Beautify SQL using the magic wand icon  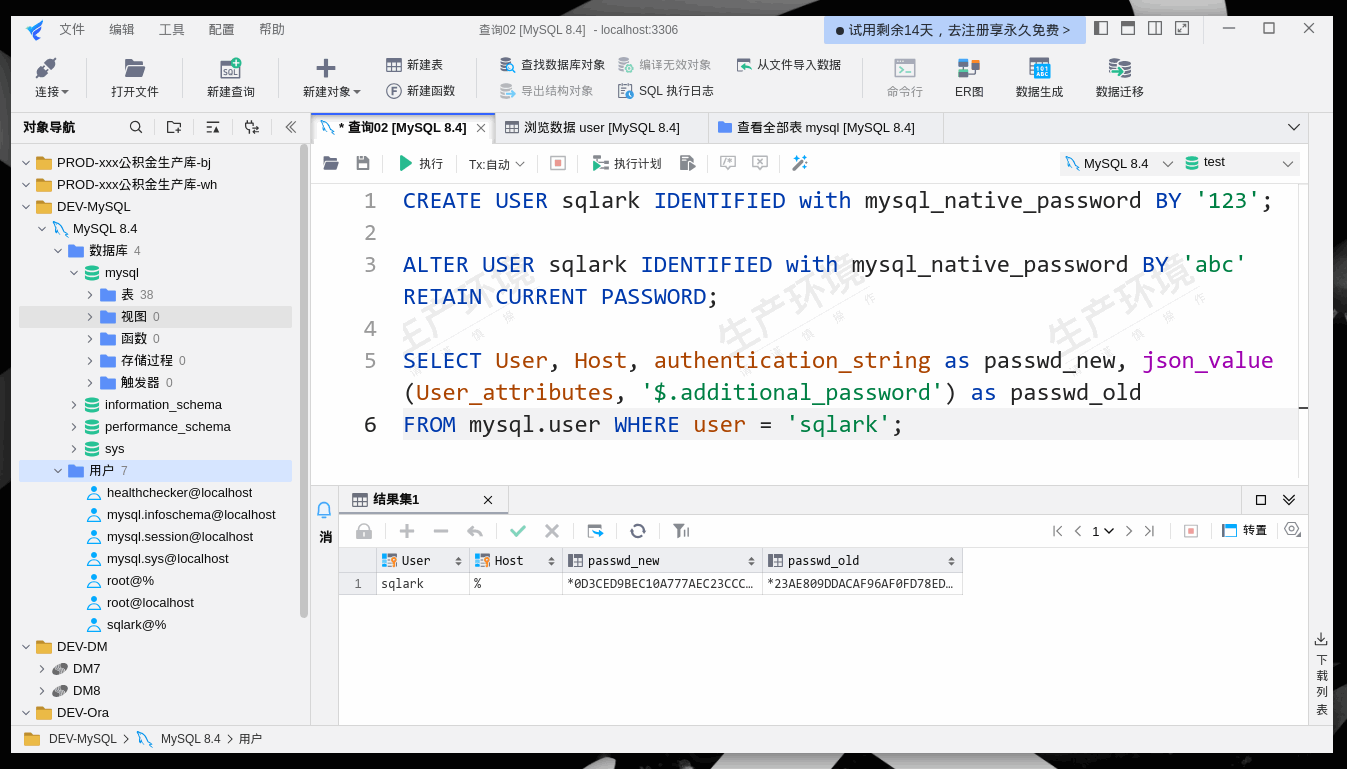coord(799,163)
